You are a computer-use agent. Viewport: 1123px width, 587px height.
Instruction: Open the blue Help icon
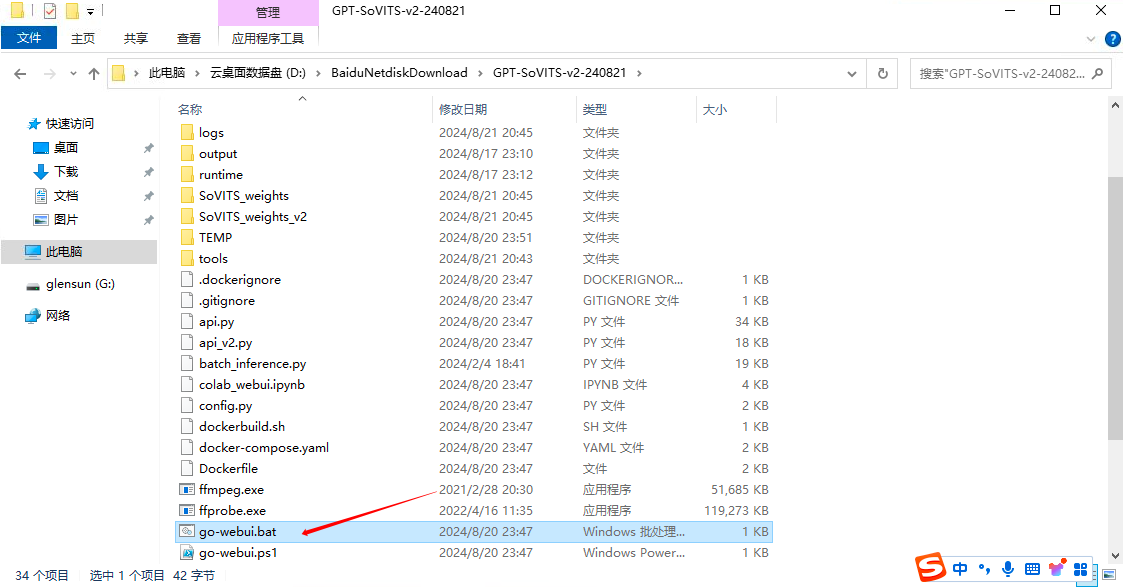(x=1112, y=39)
